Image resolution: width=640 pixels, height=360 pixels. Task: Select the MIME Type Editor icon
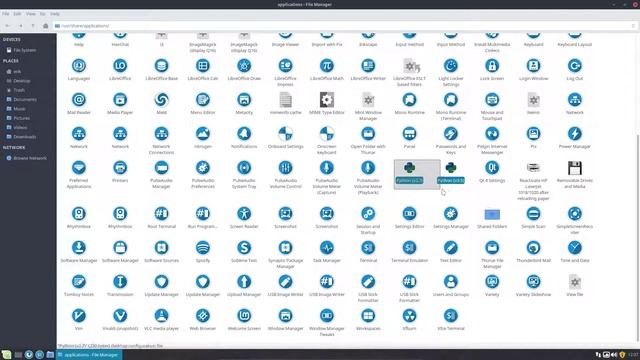click(327, 100)
